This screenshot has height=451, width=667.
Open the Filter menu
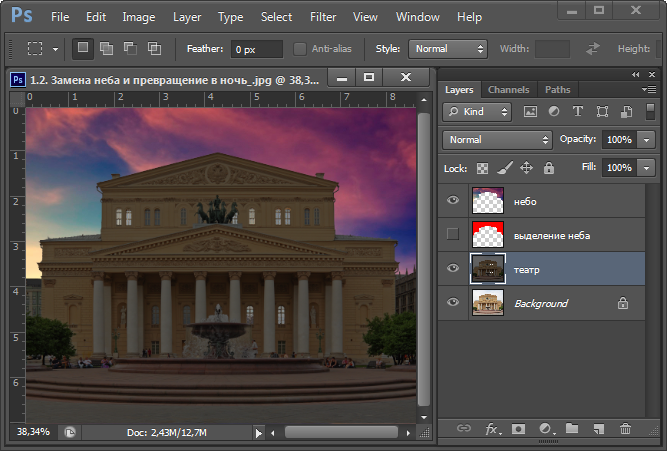(323, 17)
